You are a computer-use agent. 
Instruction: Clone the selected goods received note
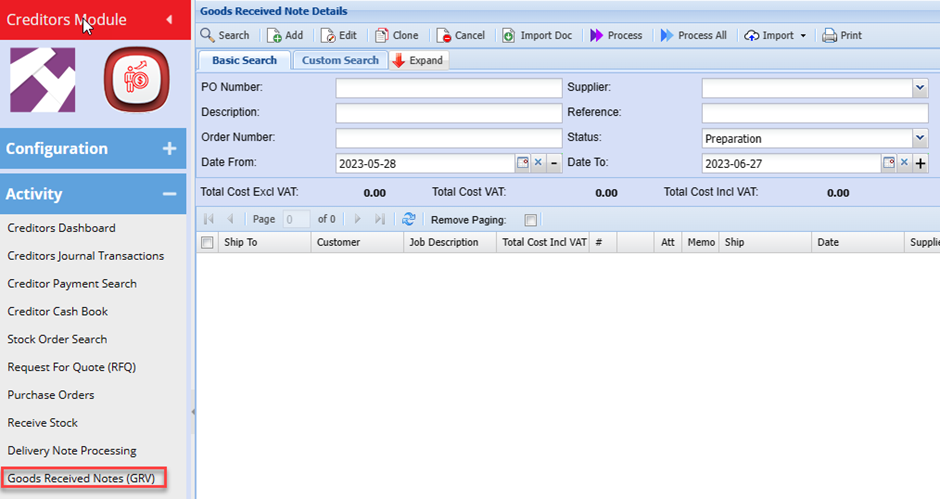coord(396,35)
